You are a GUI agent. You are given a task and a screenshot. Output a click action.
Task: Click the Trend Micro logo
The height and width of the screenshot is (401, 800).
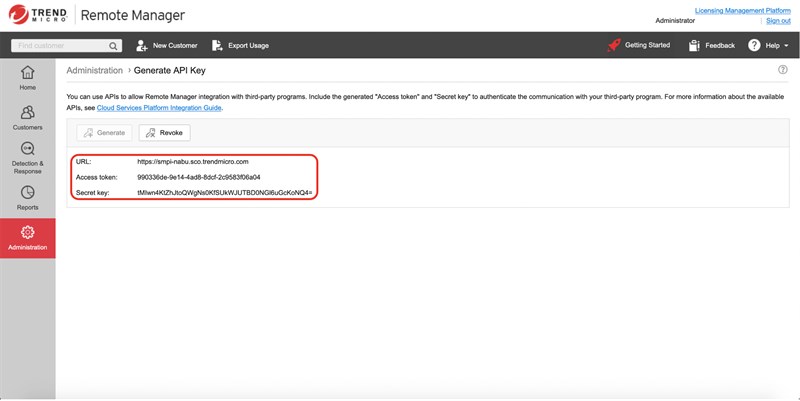[x=36, y=16]
